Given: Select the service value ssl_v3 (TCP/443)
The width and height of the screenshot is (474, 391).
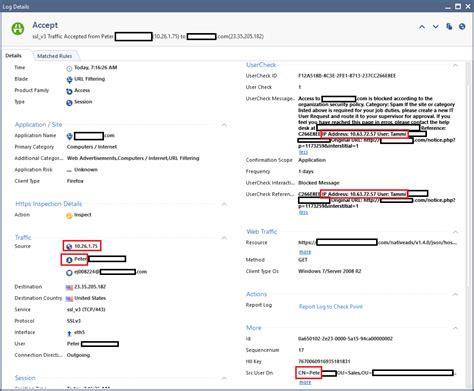Looking at the screenshot, I should [86, 310].
